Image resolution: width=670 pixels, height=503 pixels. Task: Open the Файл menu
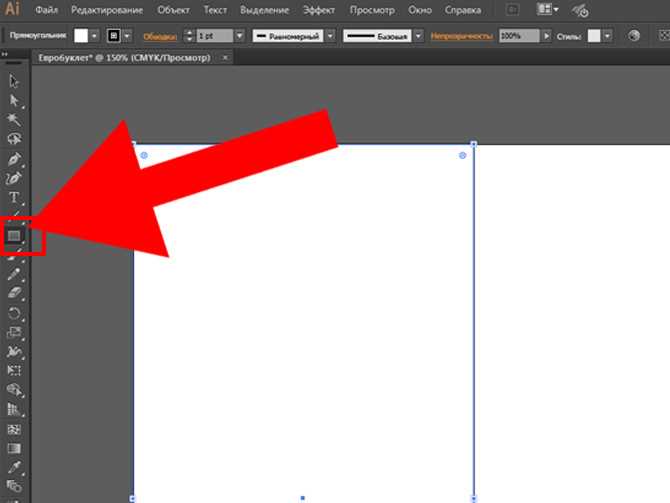point(46,10)
